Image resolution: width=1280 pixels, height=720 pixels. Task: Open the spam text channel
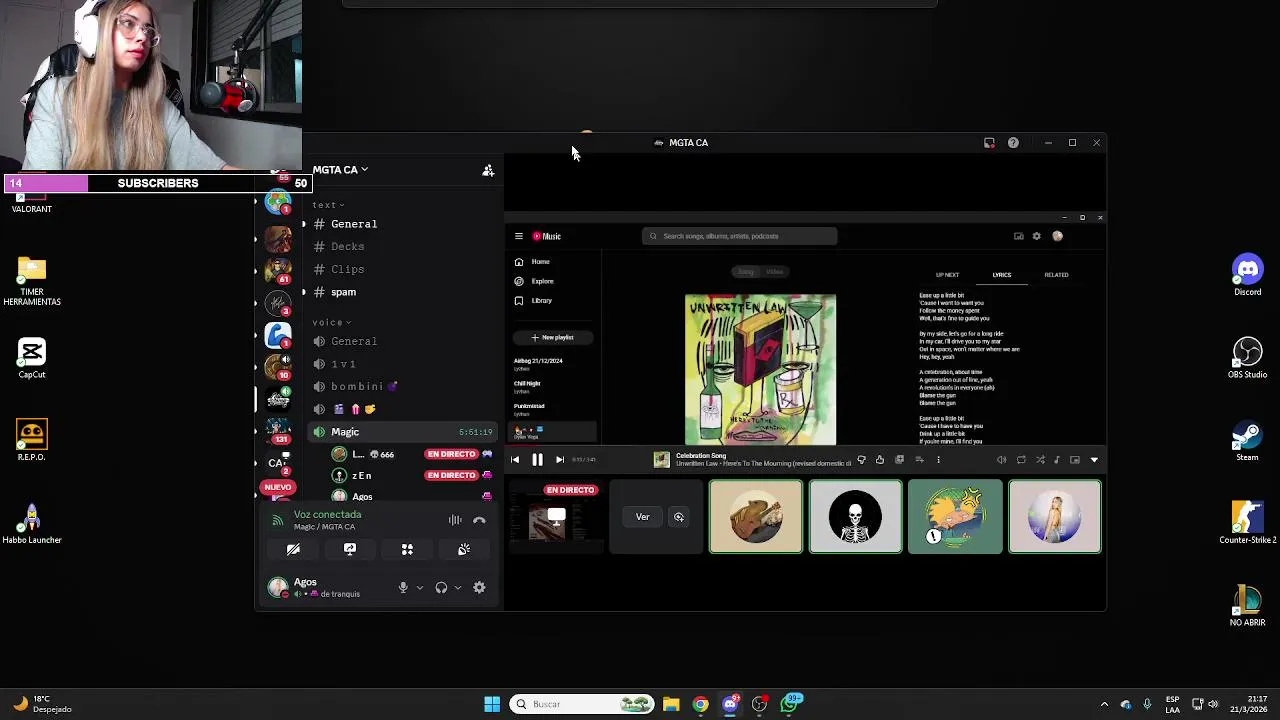tap(400, 292)
